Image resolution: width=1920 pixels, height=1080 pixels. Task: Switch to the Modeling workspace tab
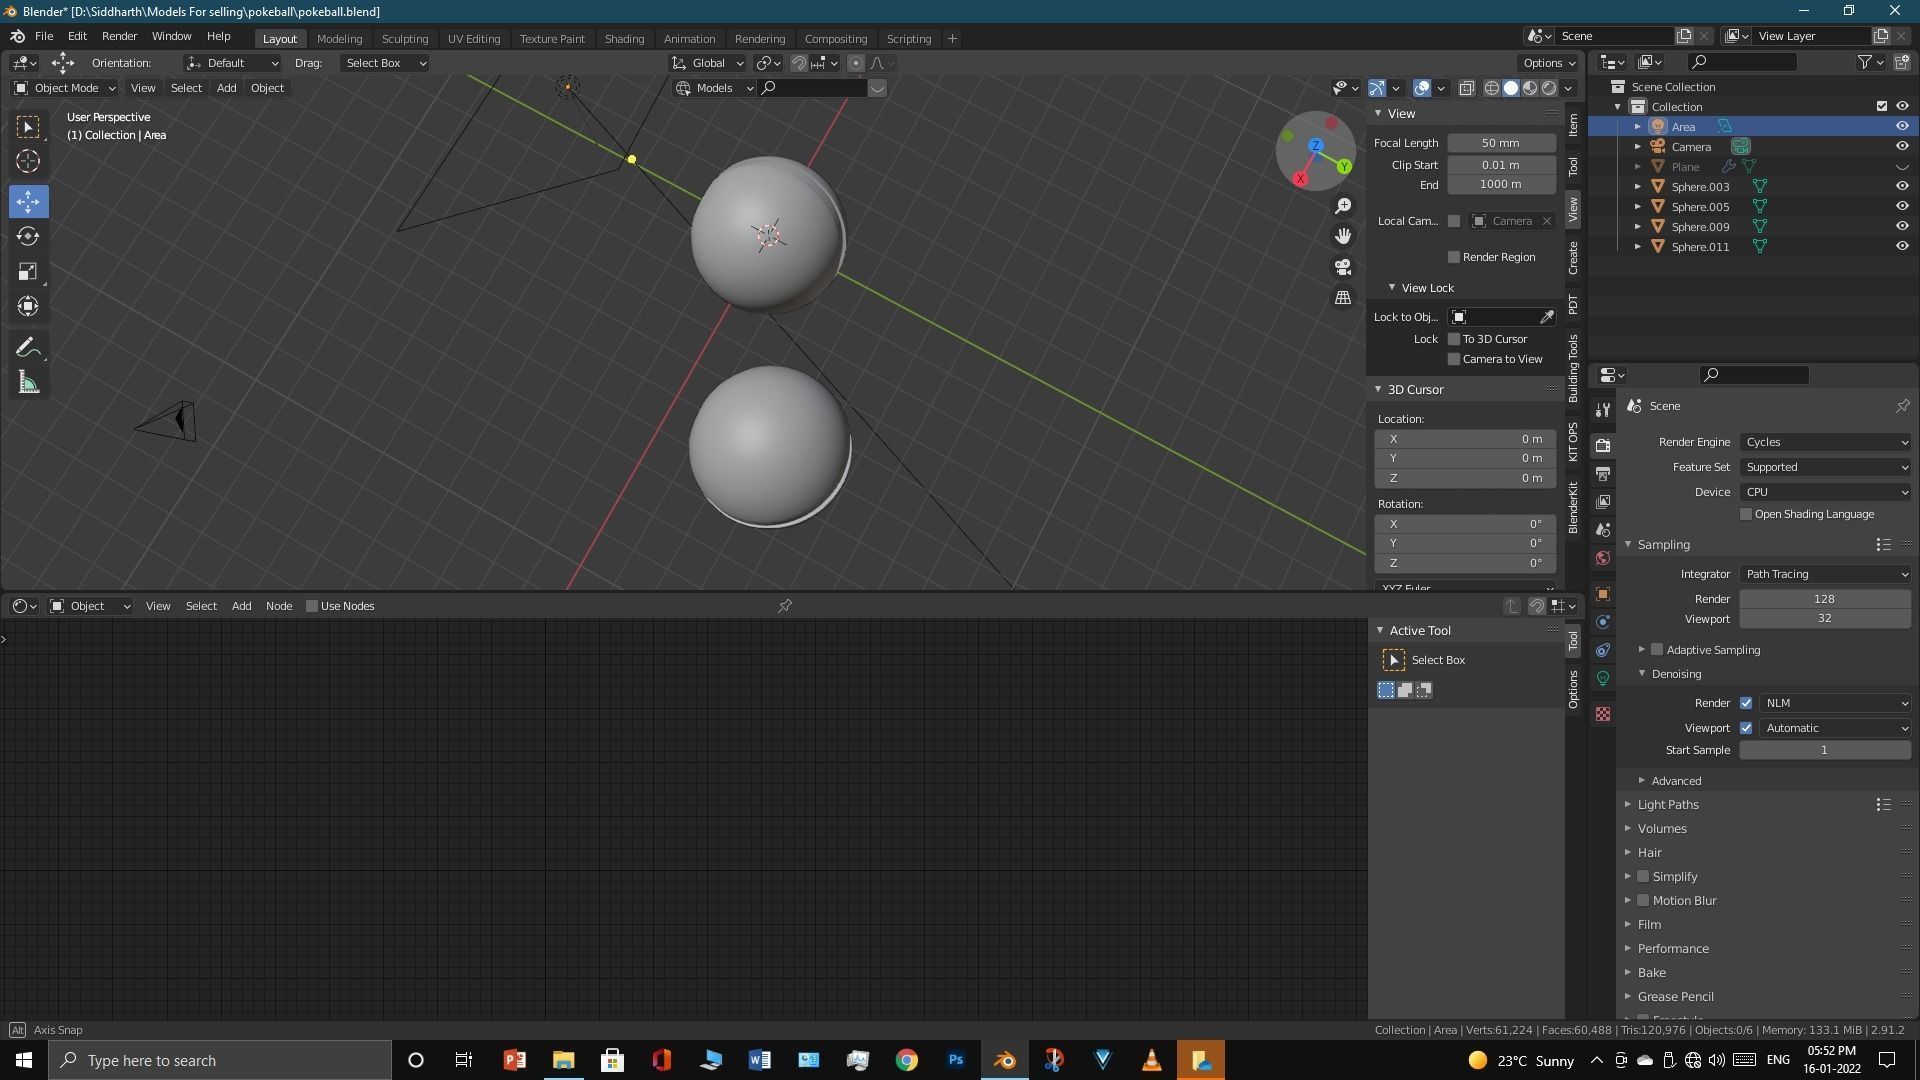(339, 39)
